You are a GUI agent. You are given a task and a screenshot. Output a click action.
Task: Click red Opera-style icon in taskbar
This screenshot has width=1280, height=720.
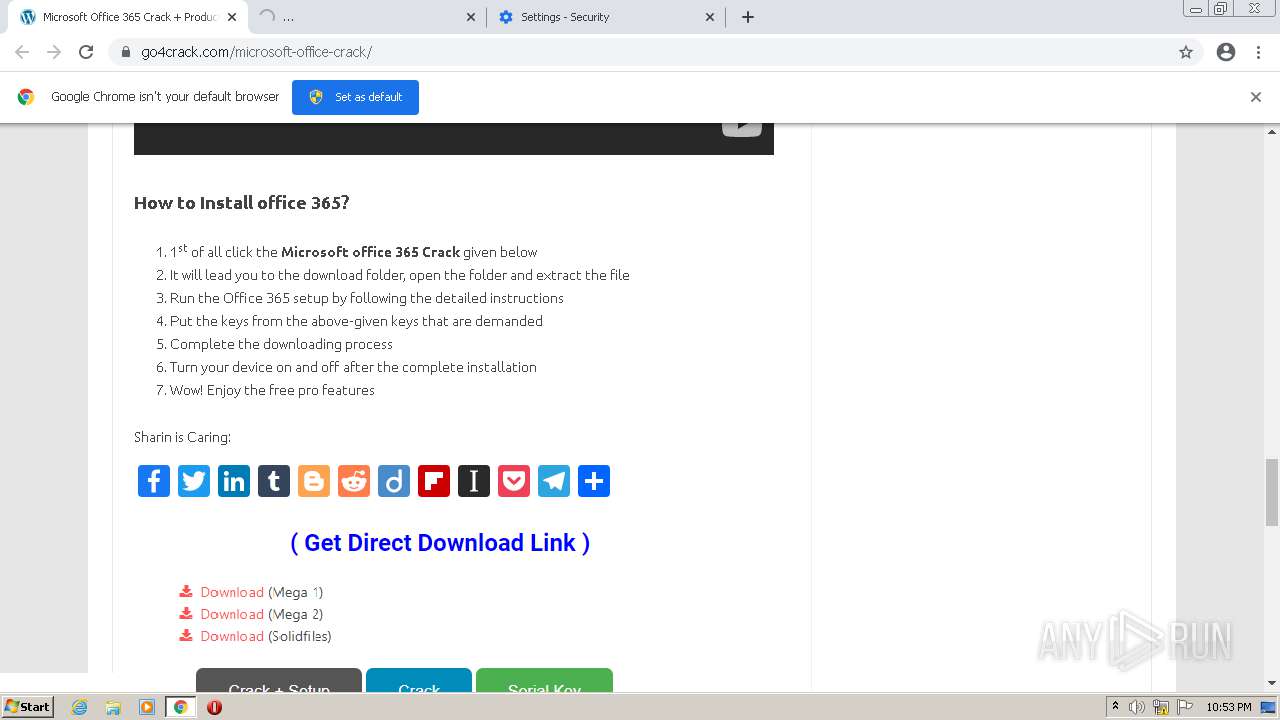click(x=214, y=707)
